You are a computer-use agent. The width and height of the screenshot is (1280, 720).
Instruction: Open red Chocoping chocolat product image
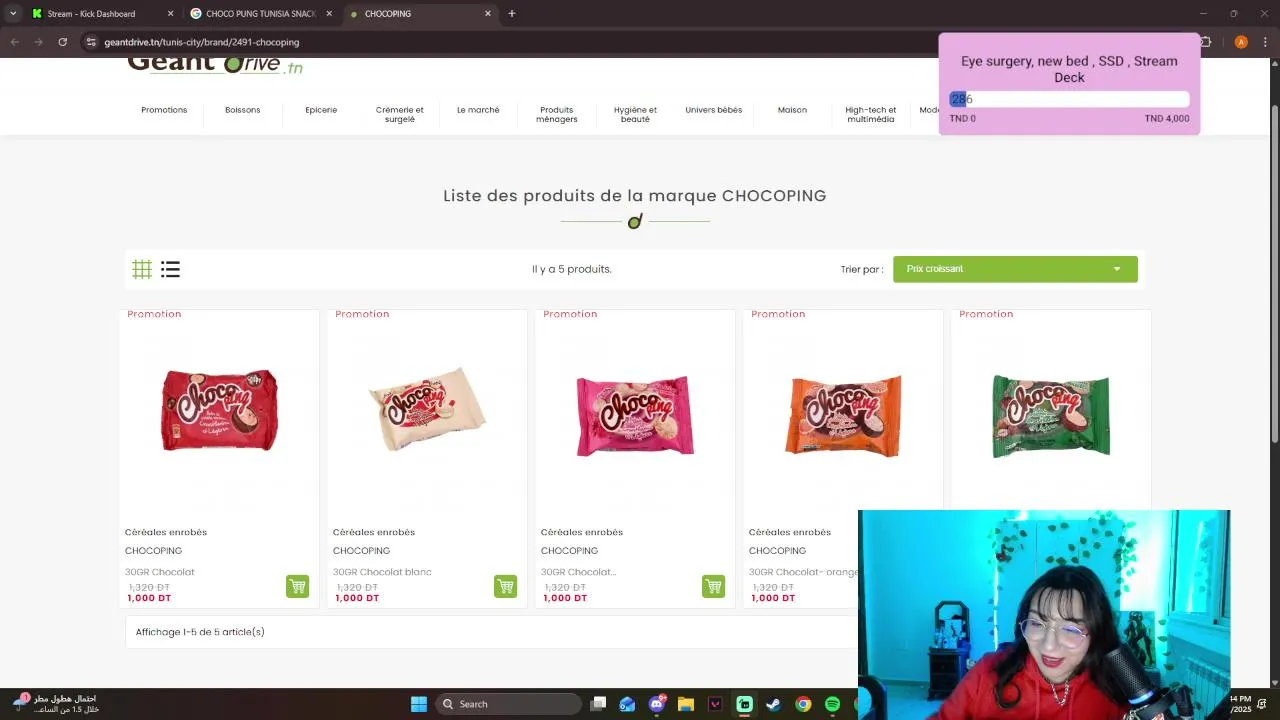click(x=219, y=411)
